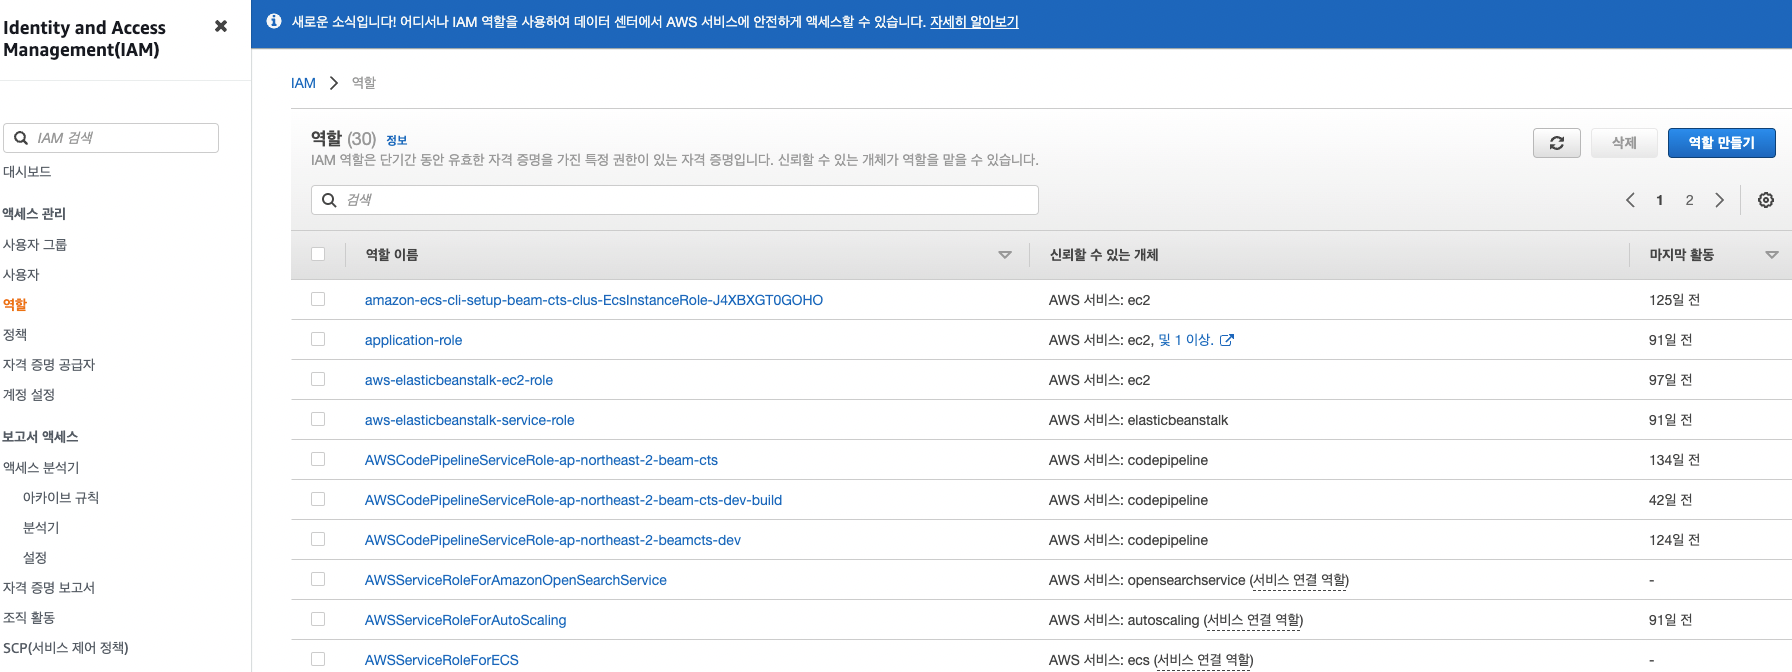
Task: Check AWSServiceRoleForECS checkbox
Action: click(318, 659)
